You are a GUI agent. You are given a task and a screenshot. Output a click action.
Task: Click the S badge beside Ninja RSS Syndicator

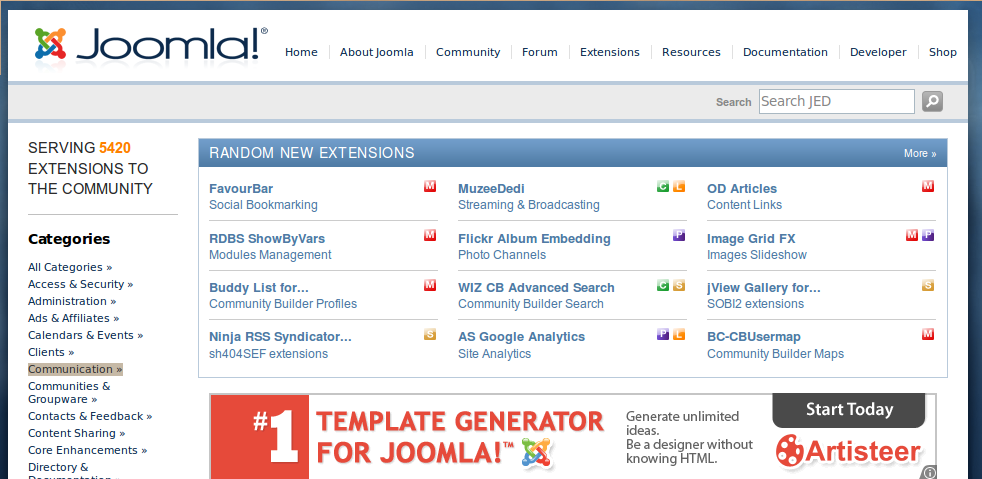coord(430,334)
